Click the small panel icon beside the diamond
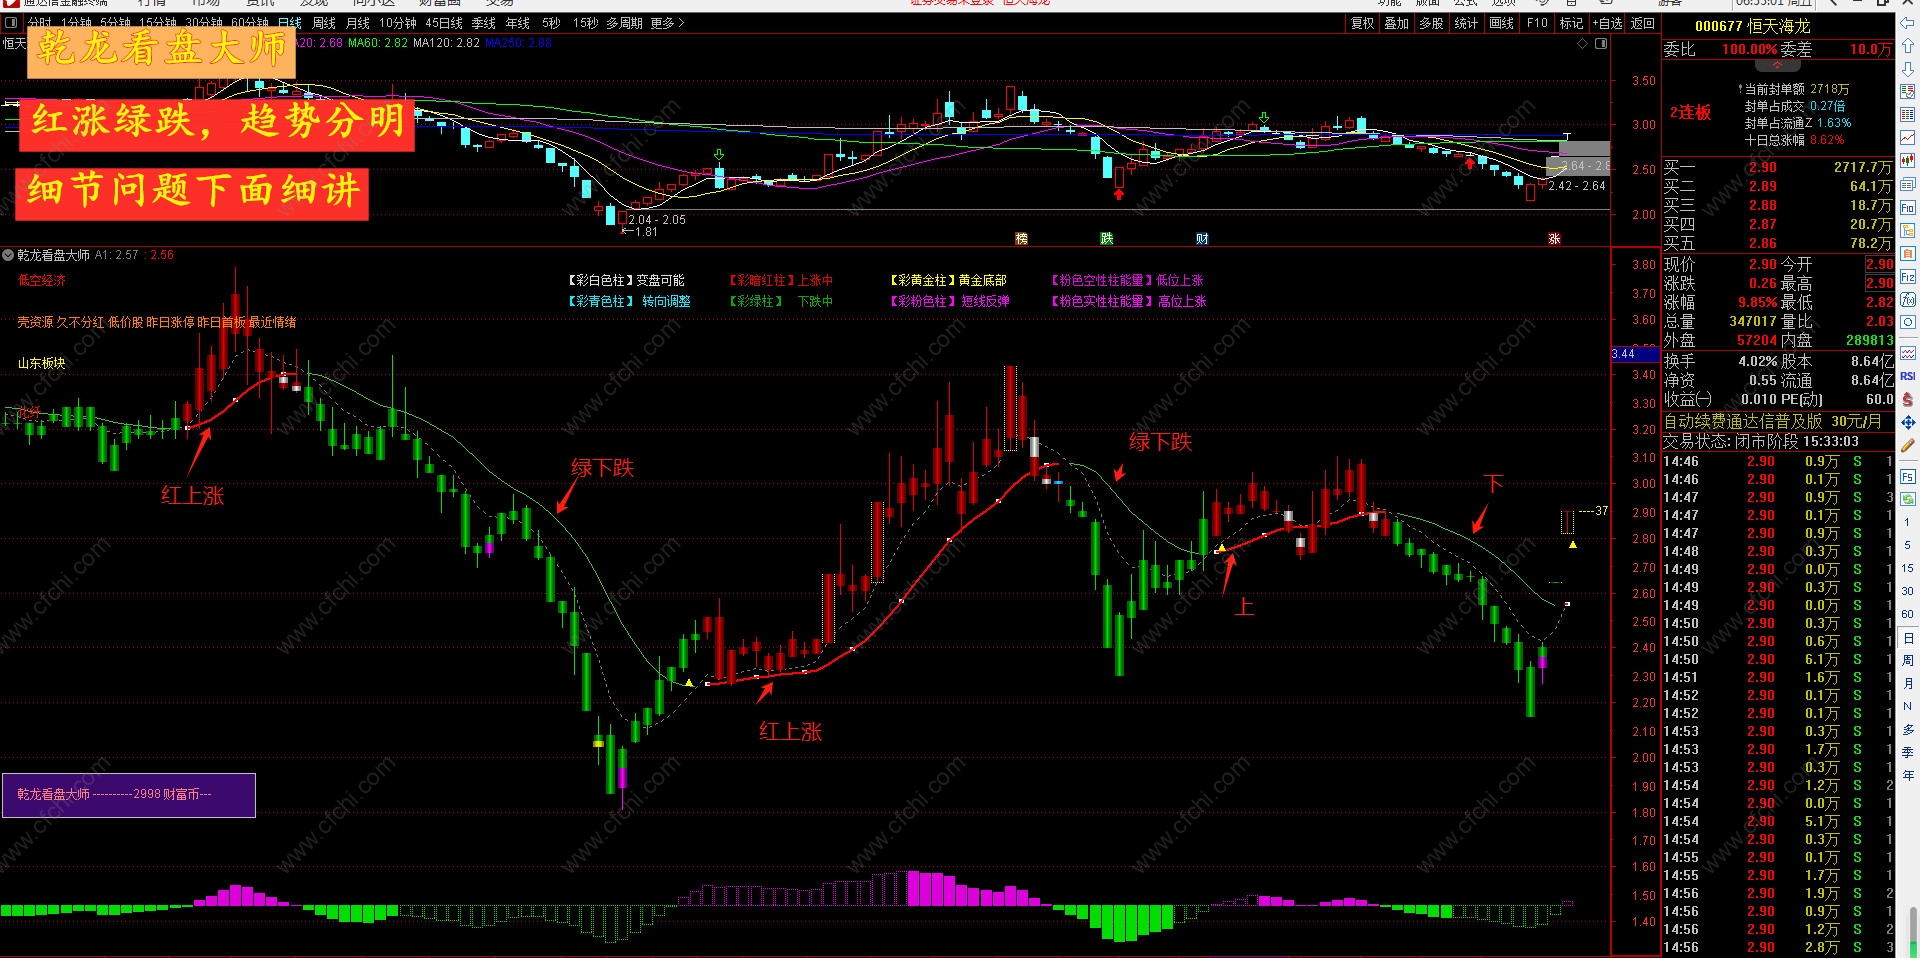1920x958 pixels. point(1601,44)
